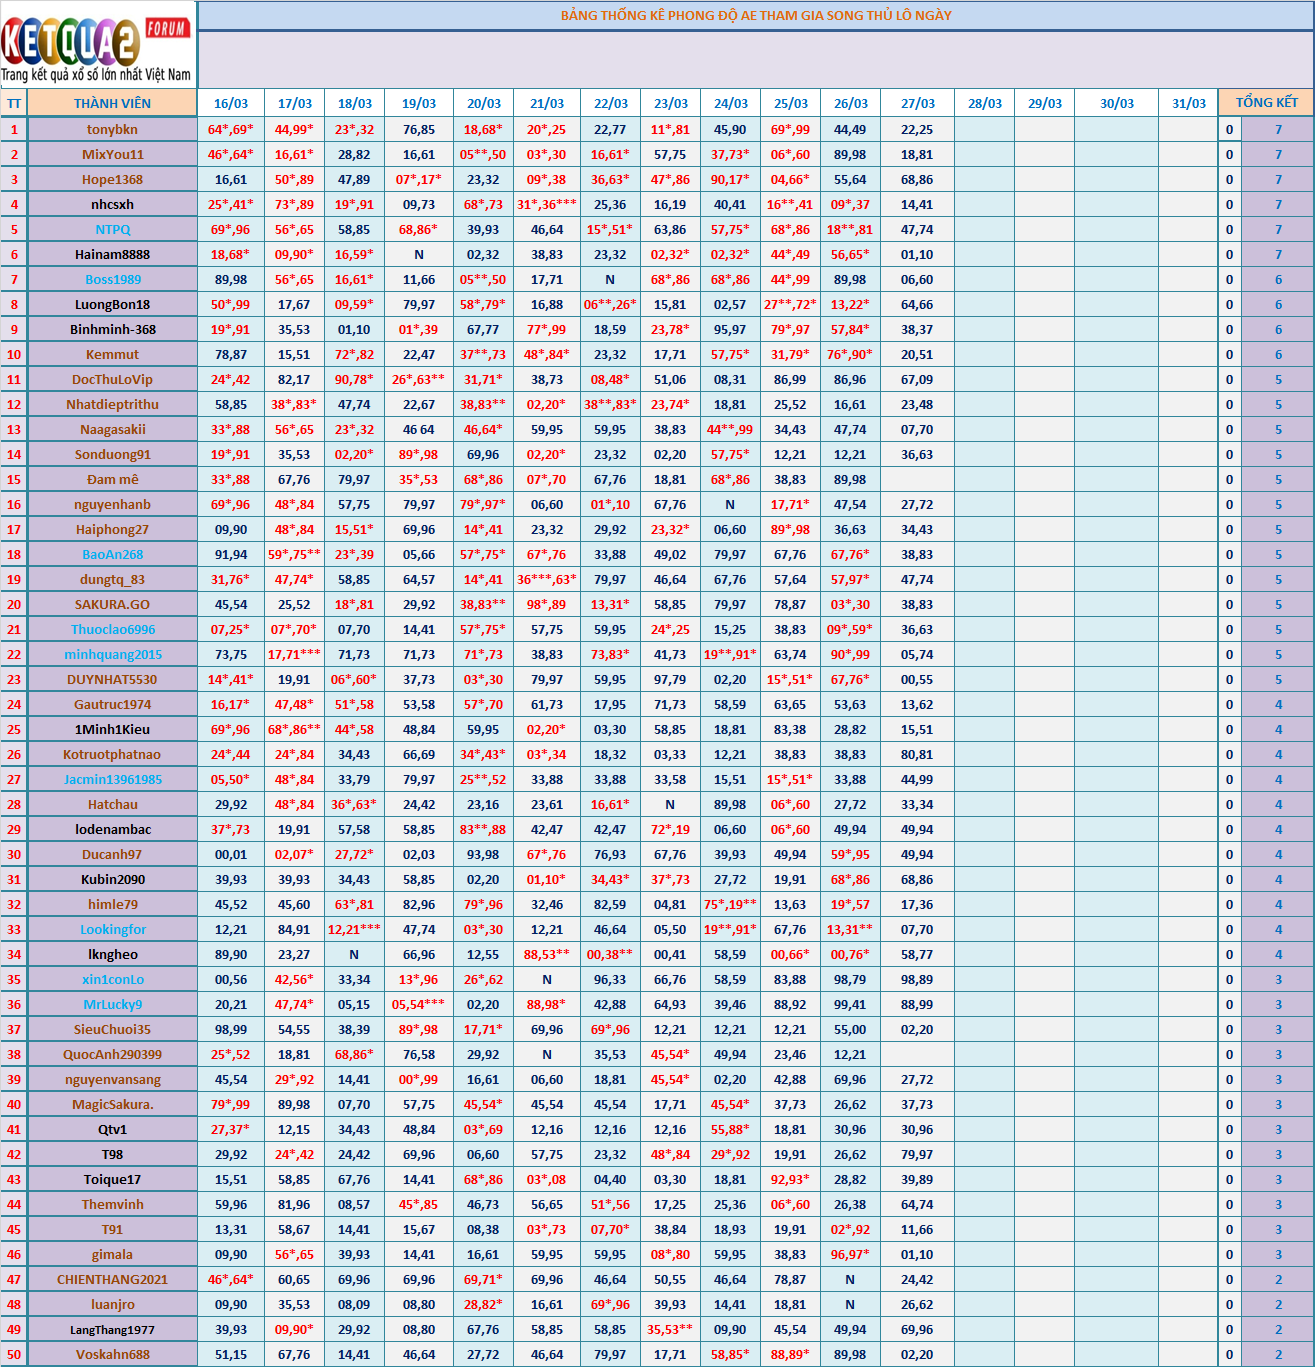1315x1367 pixels.
Task: Click the member name nguyenhanb
Action: click(112, 504)
